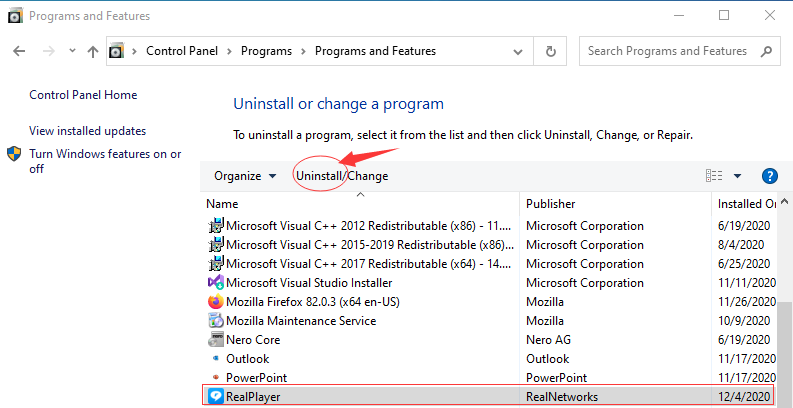The width and height of the screenshot is (793, 408).
Task: Select Outlook entry name
Action: pos(248,358)
